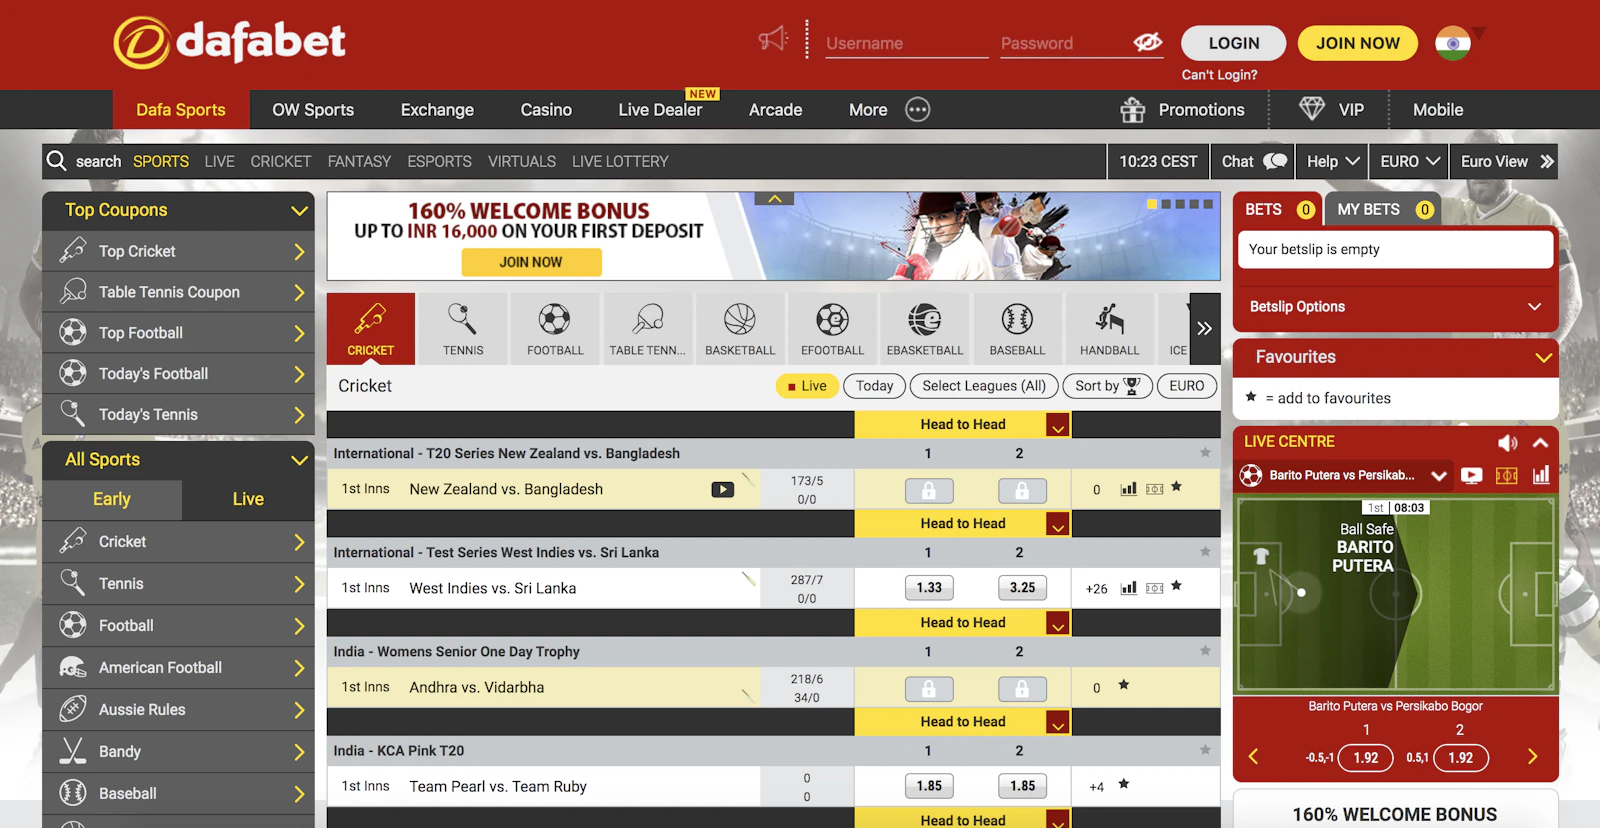Open Select Leagues (All) dropdown

(x=984, y=386)
